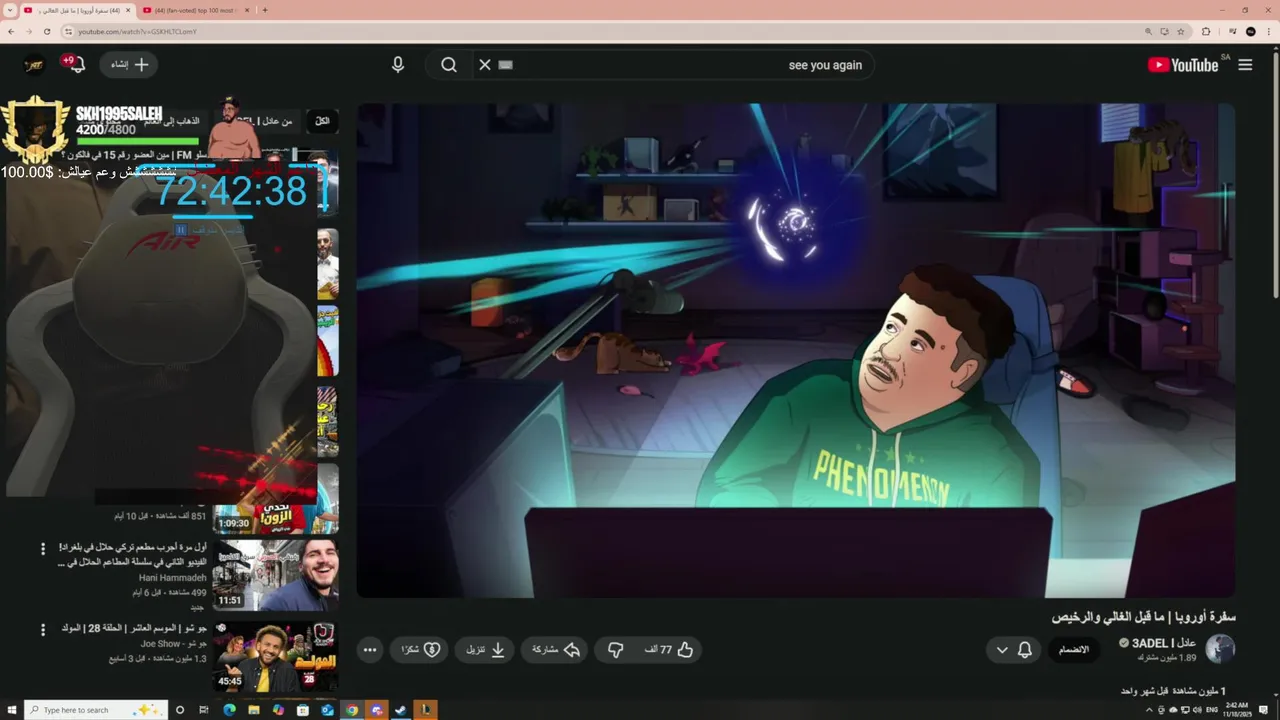View site information icon in address bar
This screenshot has height=720, width=1280.
point(68,31)
